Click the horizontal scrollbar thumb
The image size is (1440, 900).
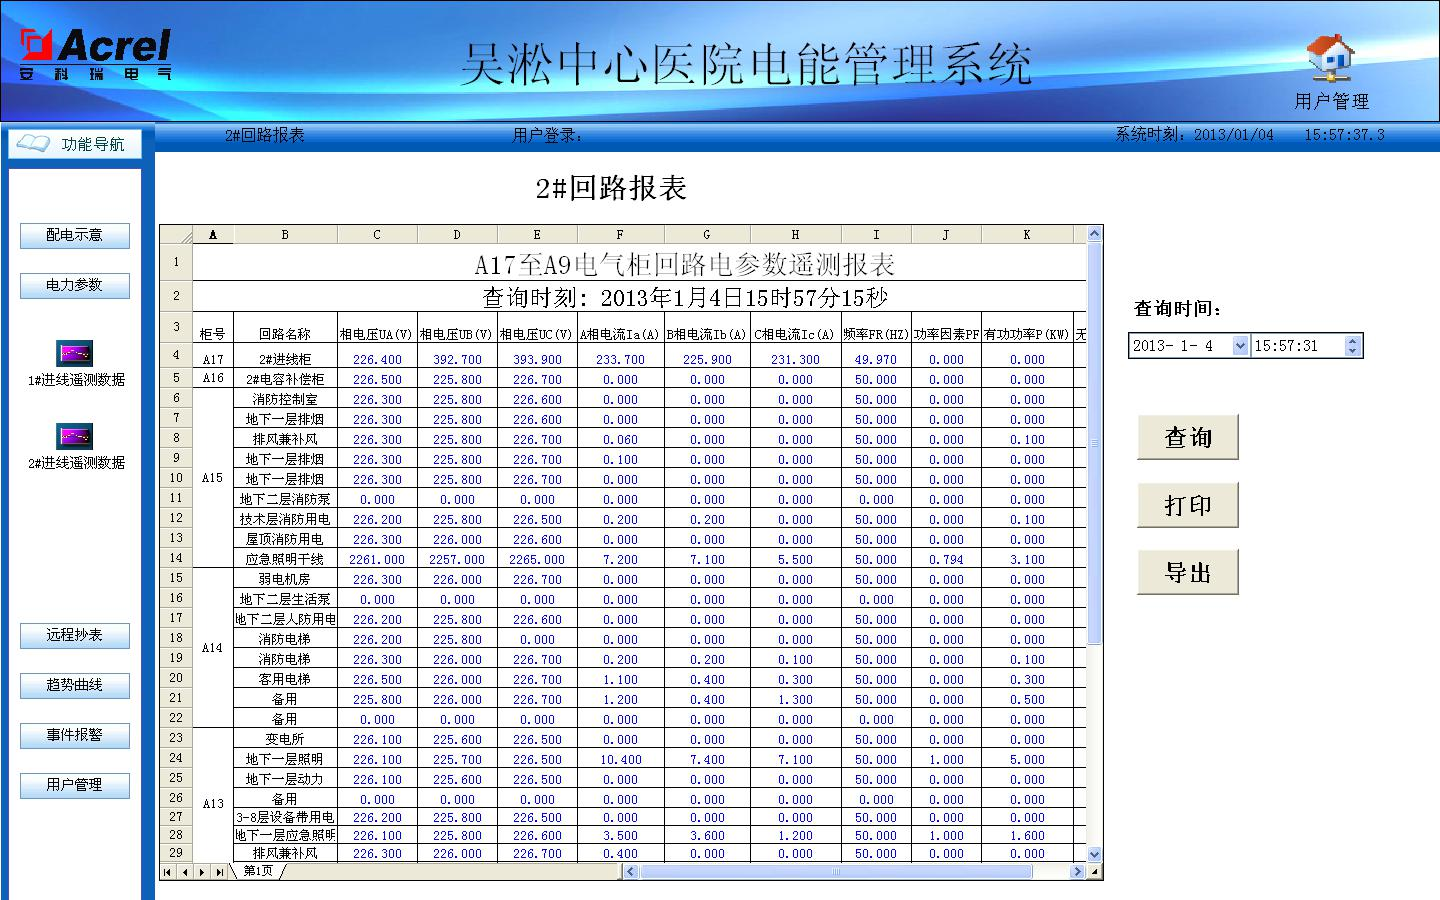pyautogui.click(x=837, y=872)
